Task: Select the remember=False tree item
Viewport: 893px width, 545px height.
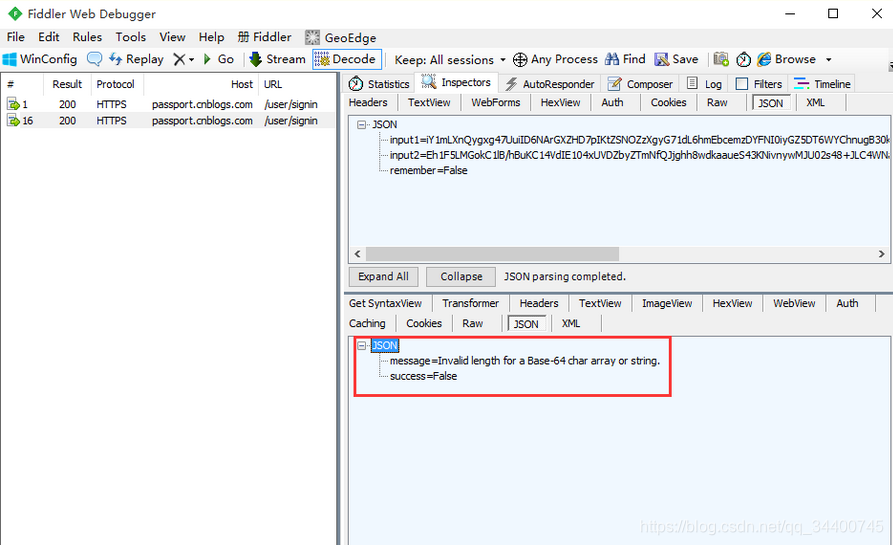Action: pyautogui.click(x=428, y=170)
